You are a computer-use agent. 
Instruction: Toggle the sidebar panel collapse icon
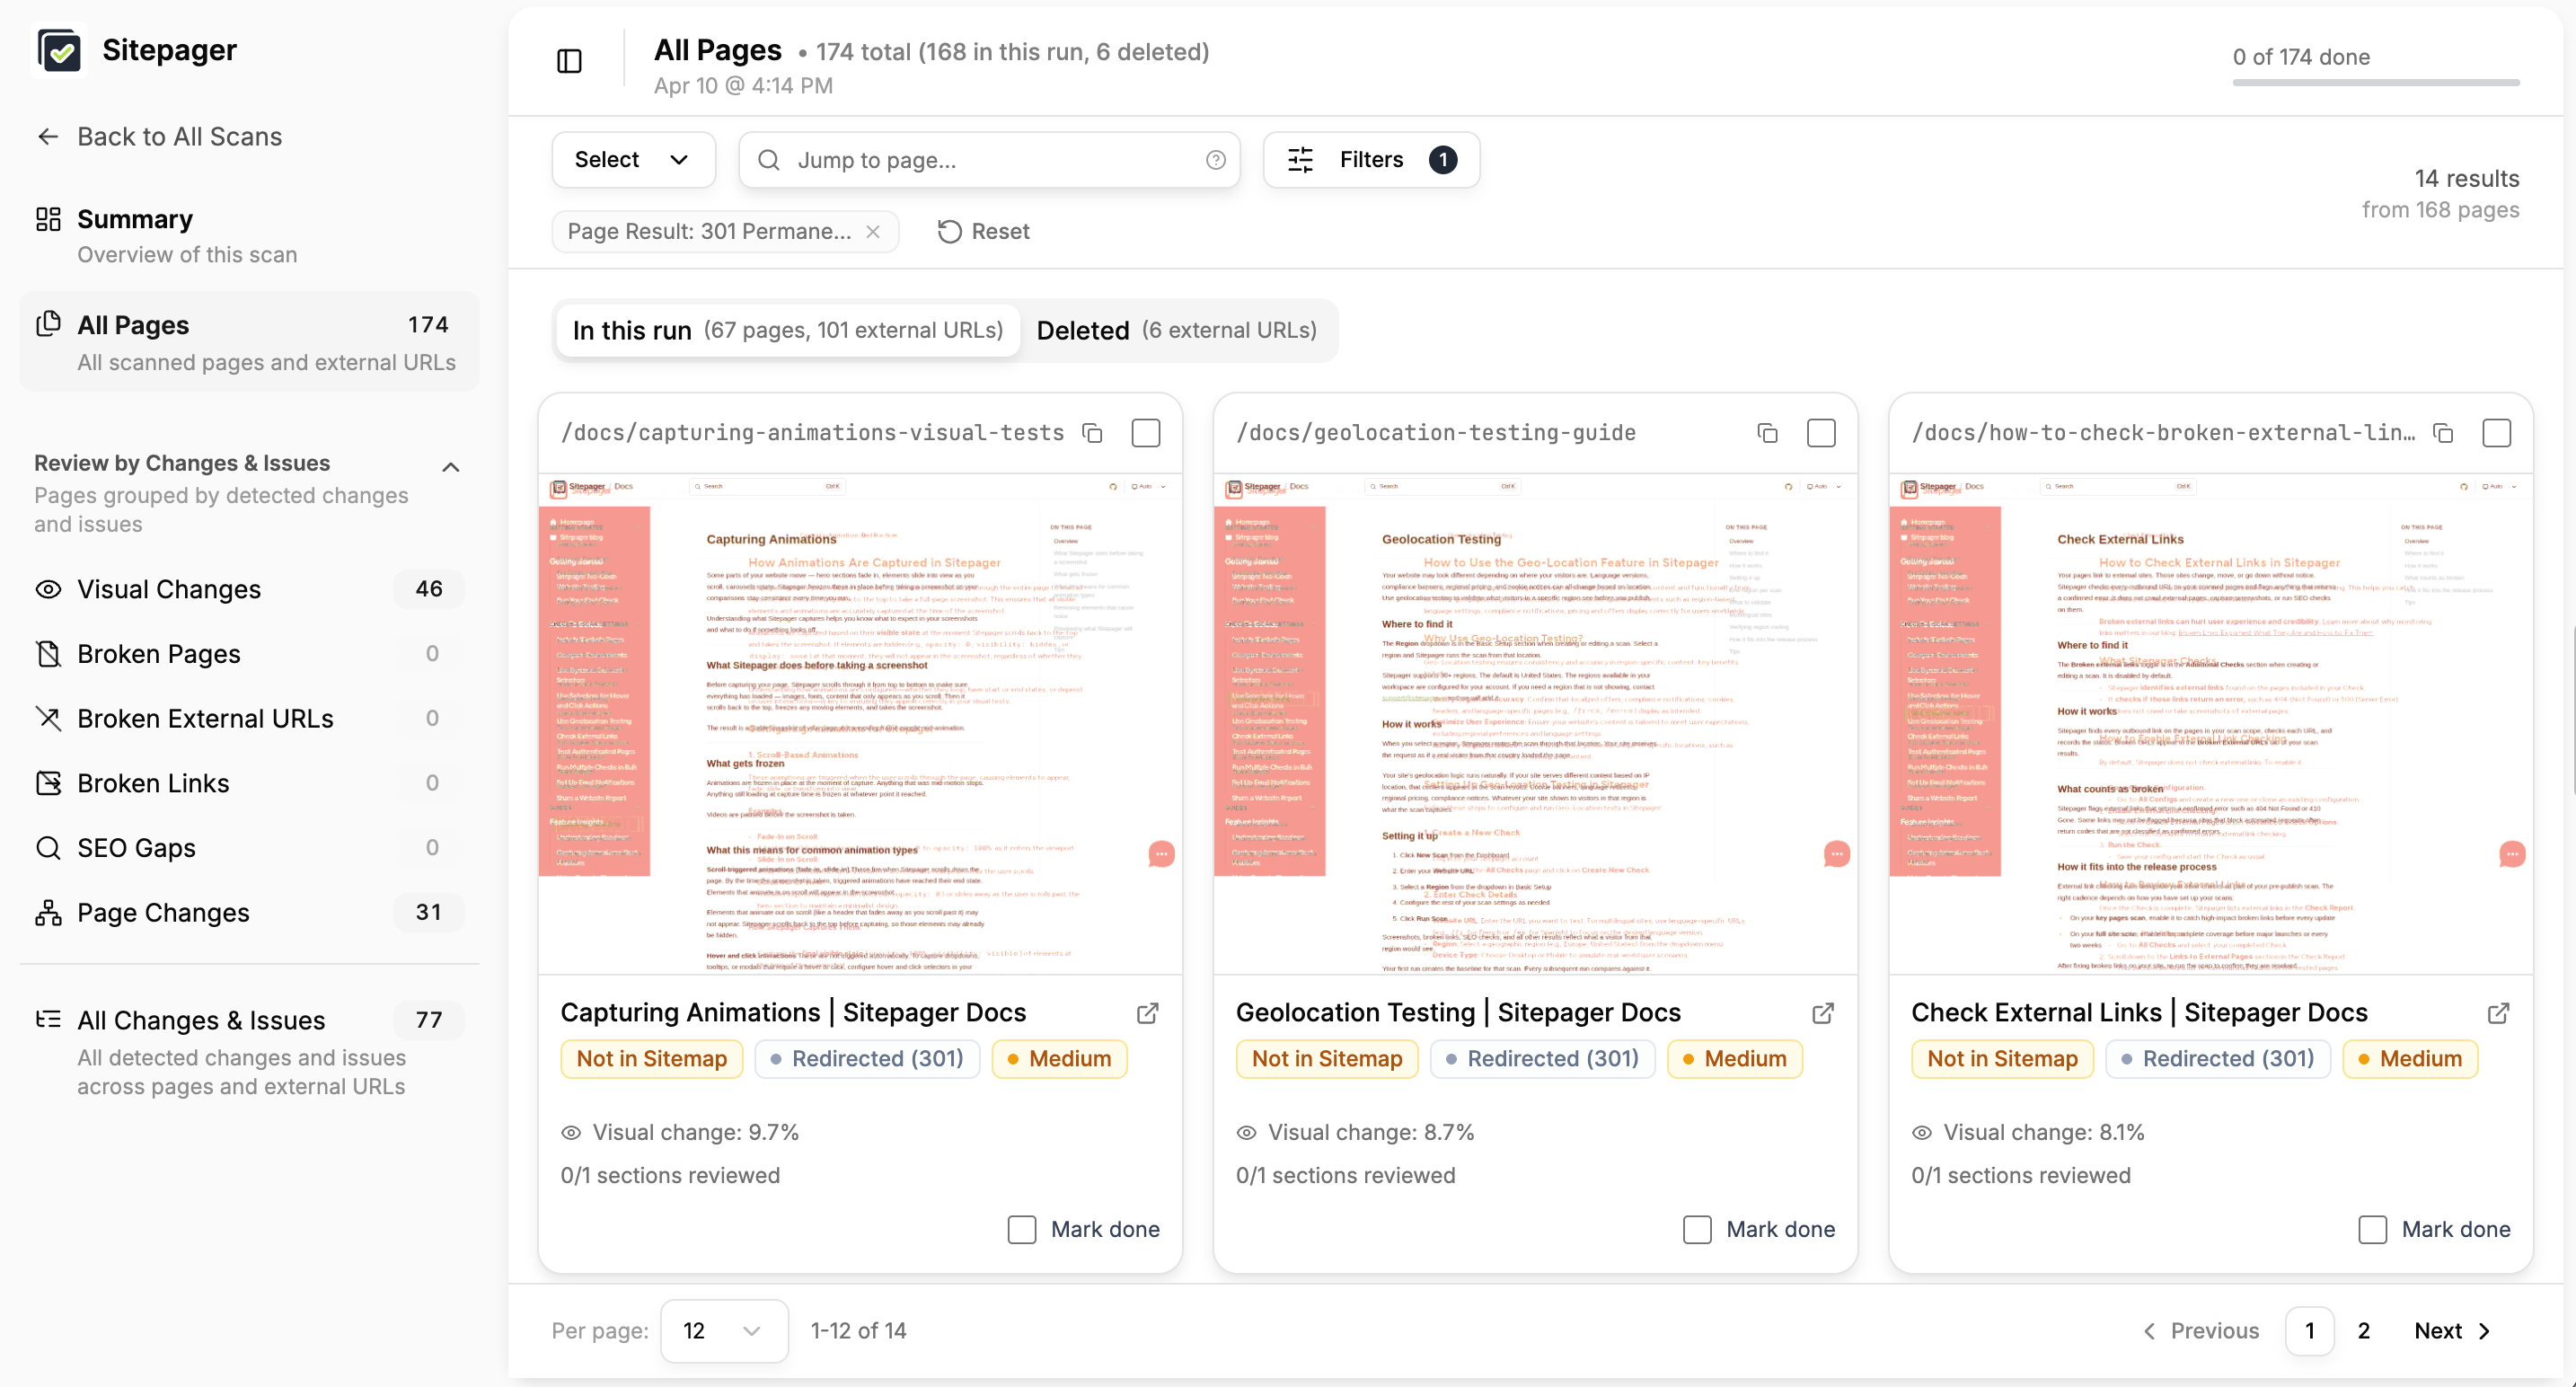(x=568, y=61)
